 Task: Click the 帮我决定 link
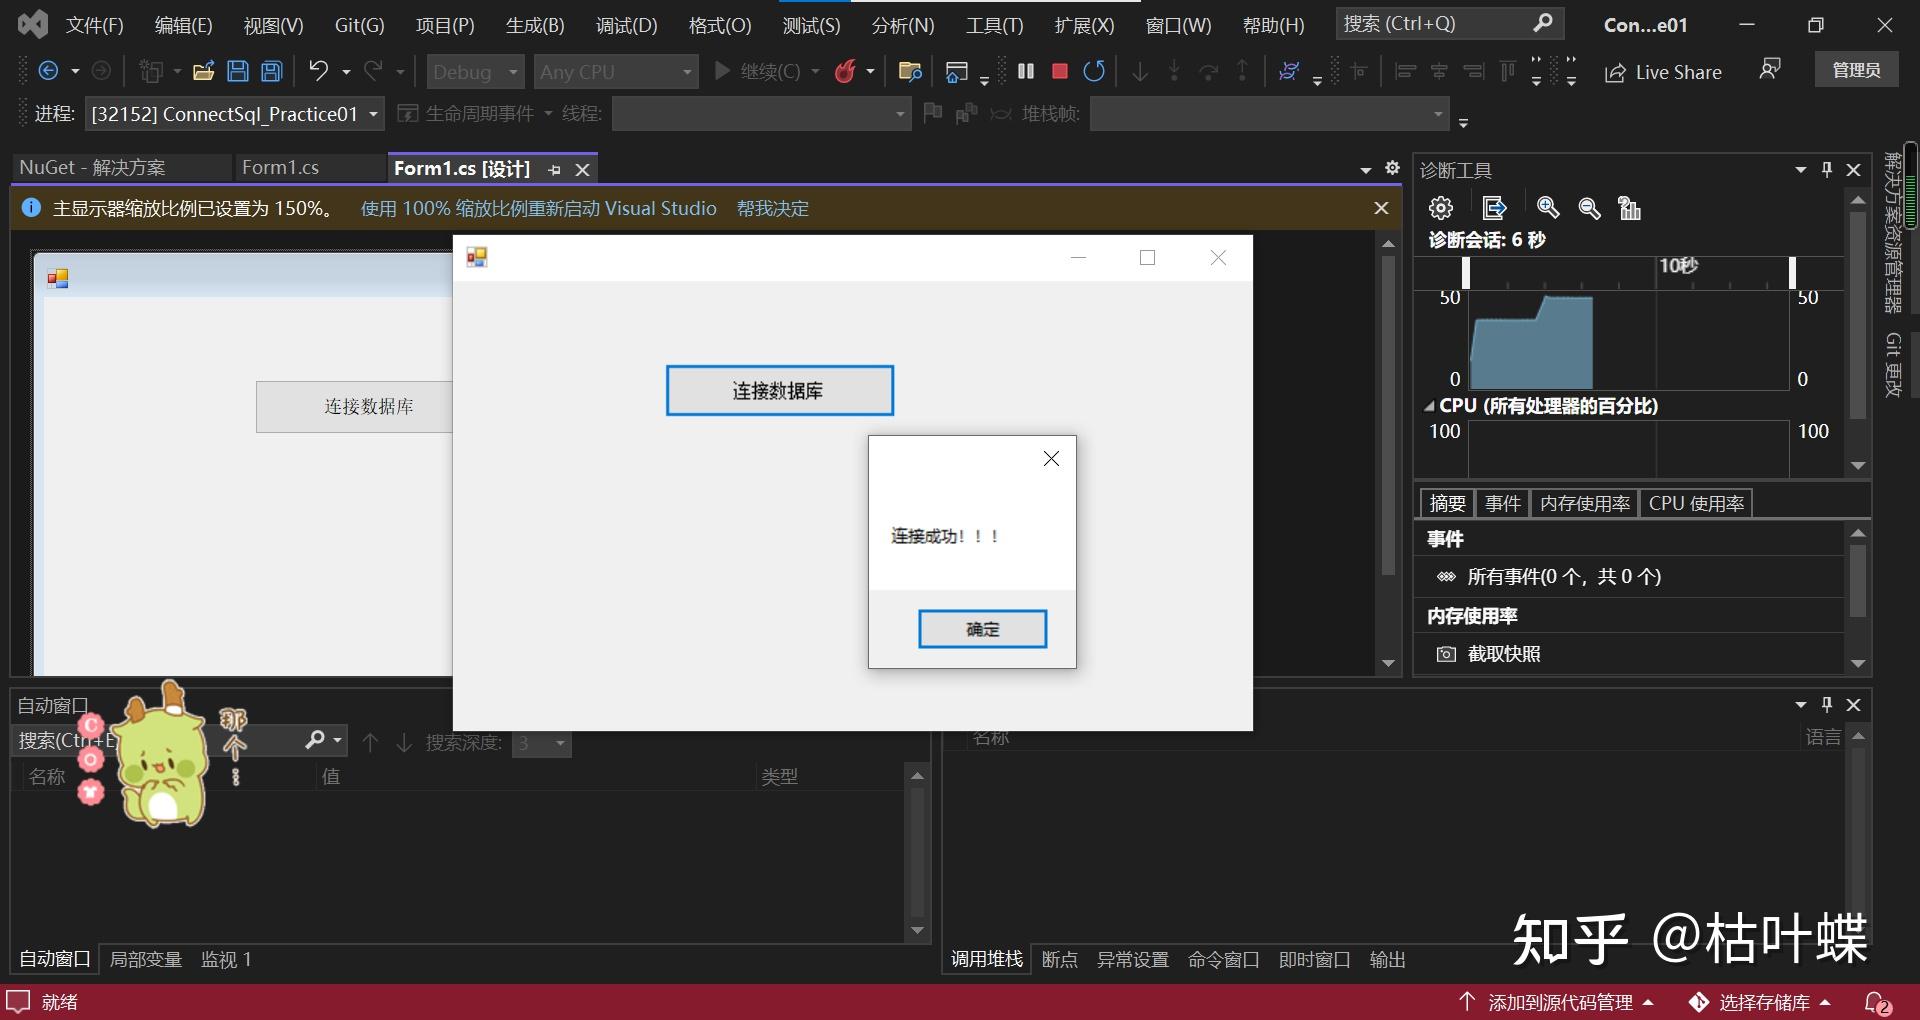(x=772, y=208)
